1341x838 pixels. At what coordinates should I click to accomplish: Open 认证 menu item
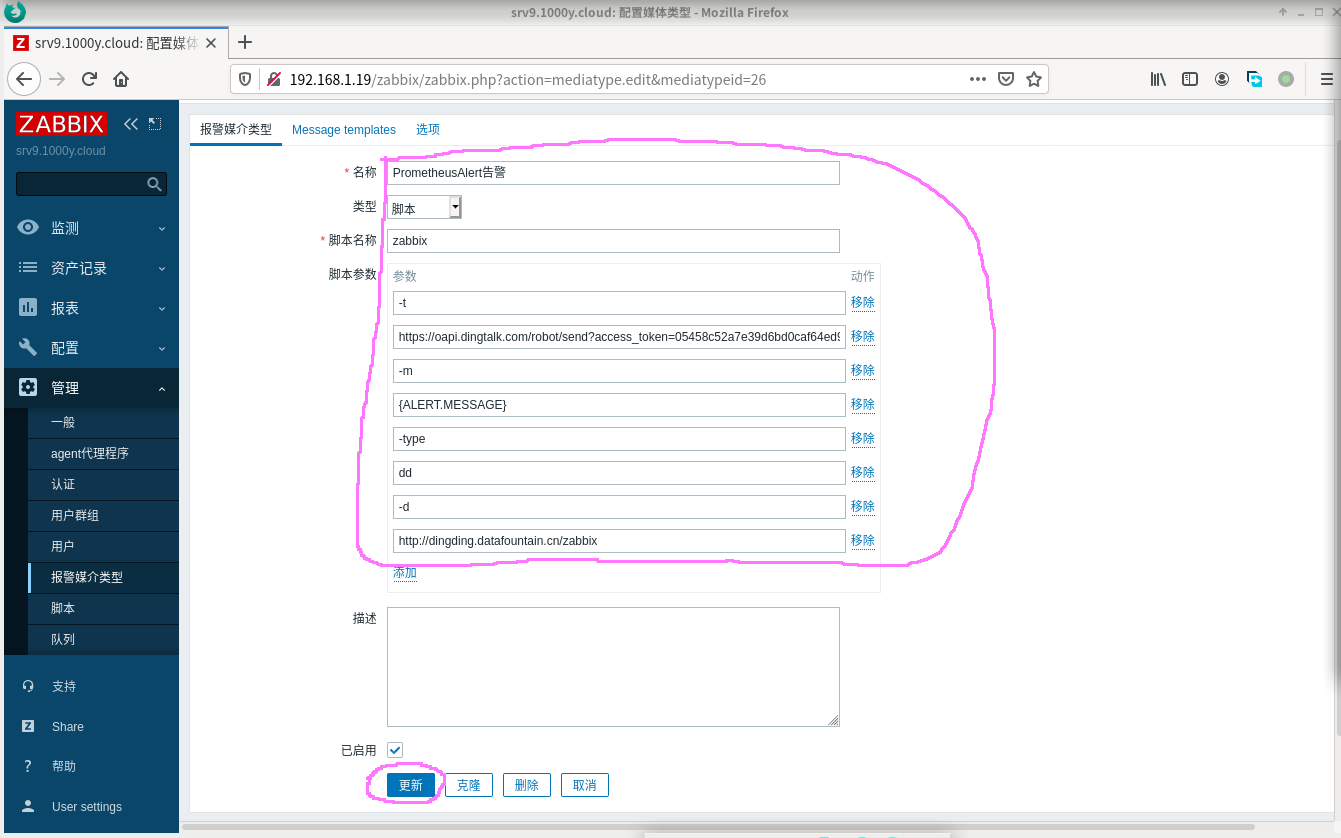[x=103, y=485]
